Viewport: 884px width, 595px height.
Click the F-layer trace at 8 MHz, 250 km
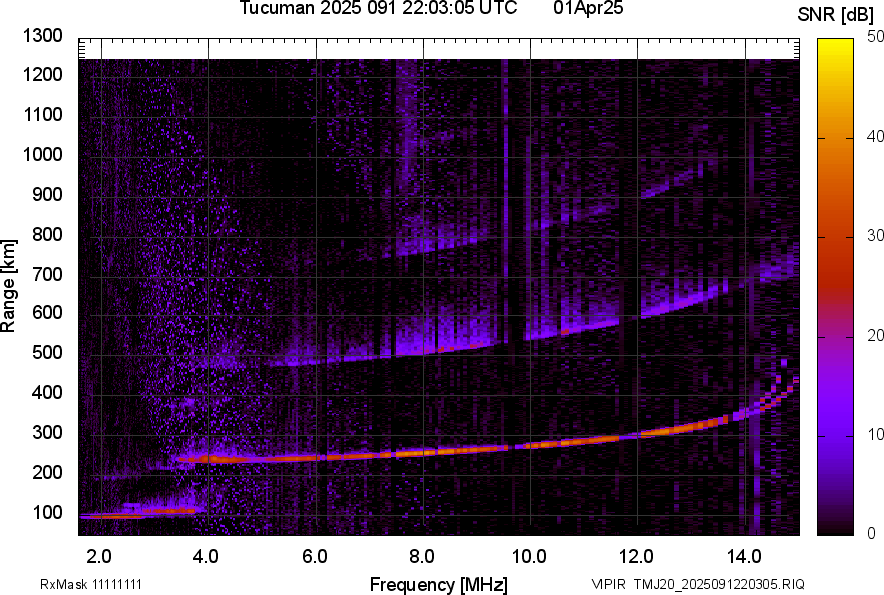pos(423,452)
